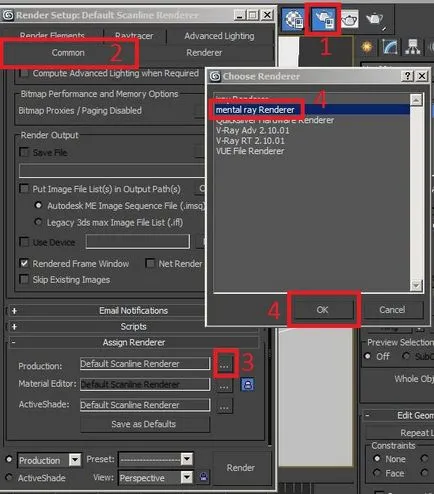434x494 pixels.
Task: Enable the Net Render checkbox
Action: pos(150,263)
